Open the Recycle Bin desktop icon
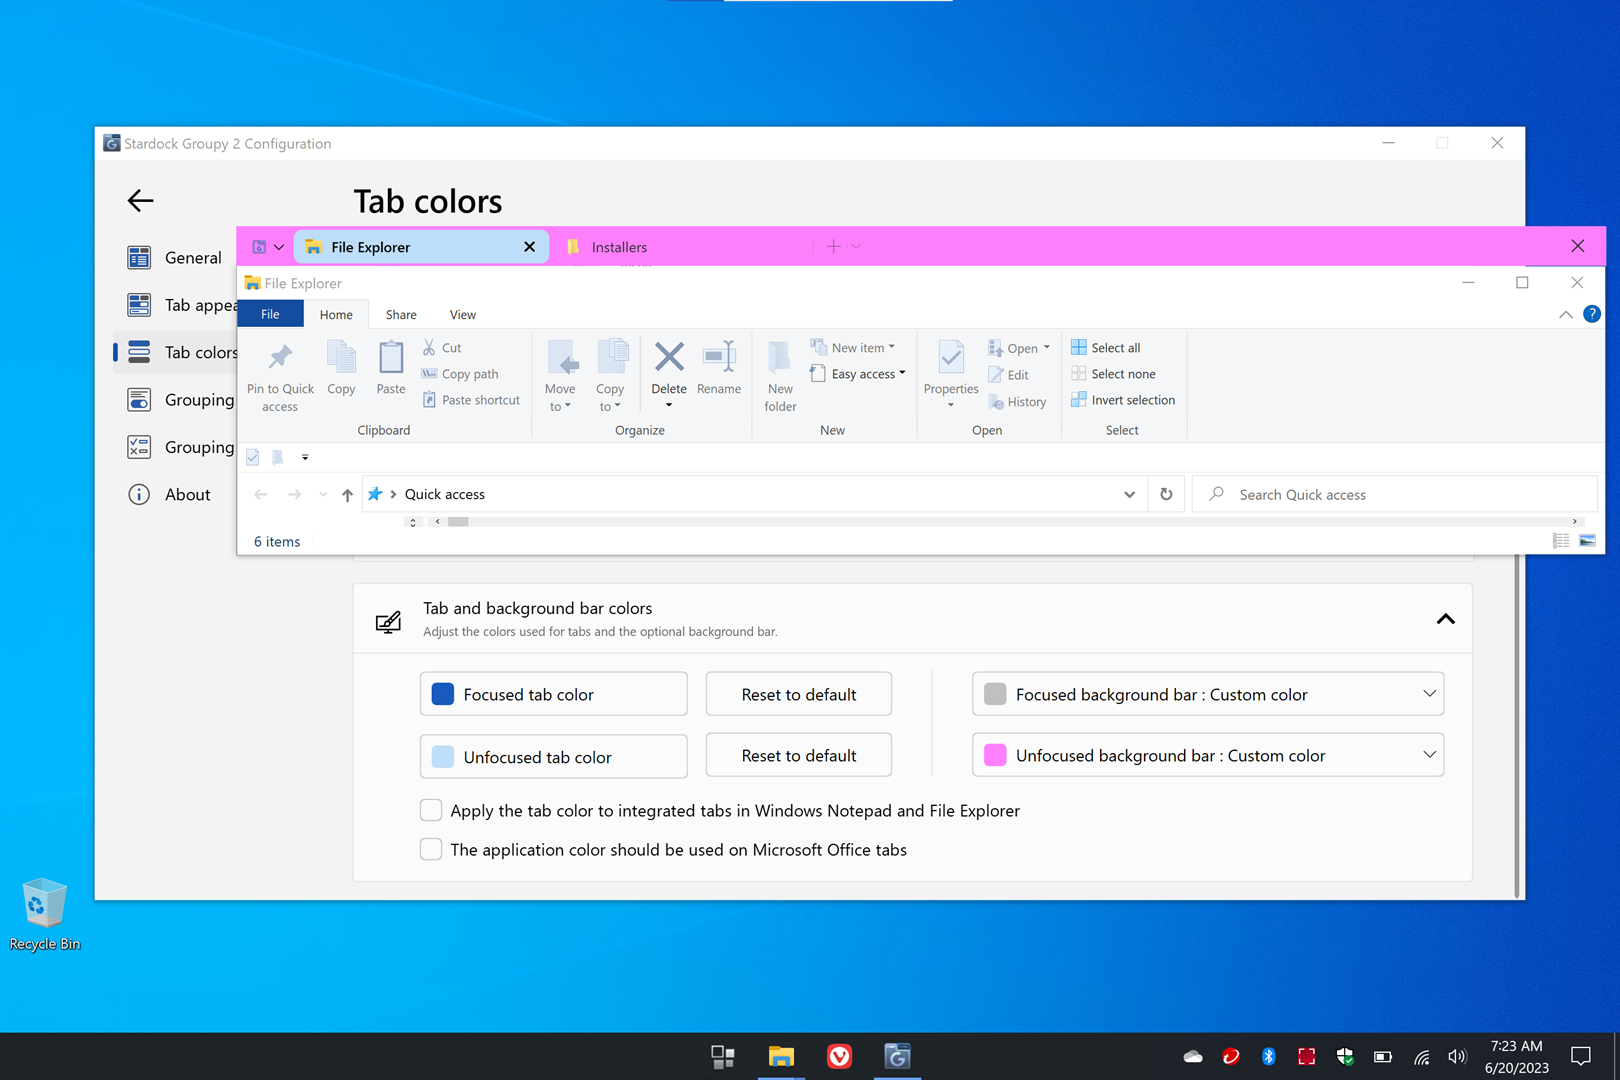 (x=44, y=914)
